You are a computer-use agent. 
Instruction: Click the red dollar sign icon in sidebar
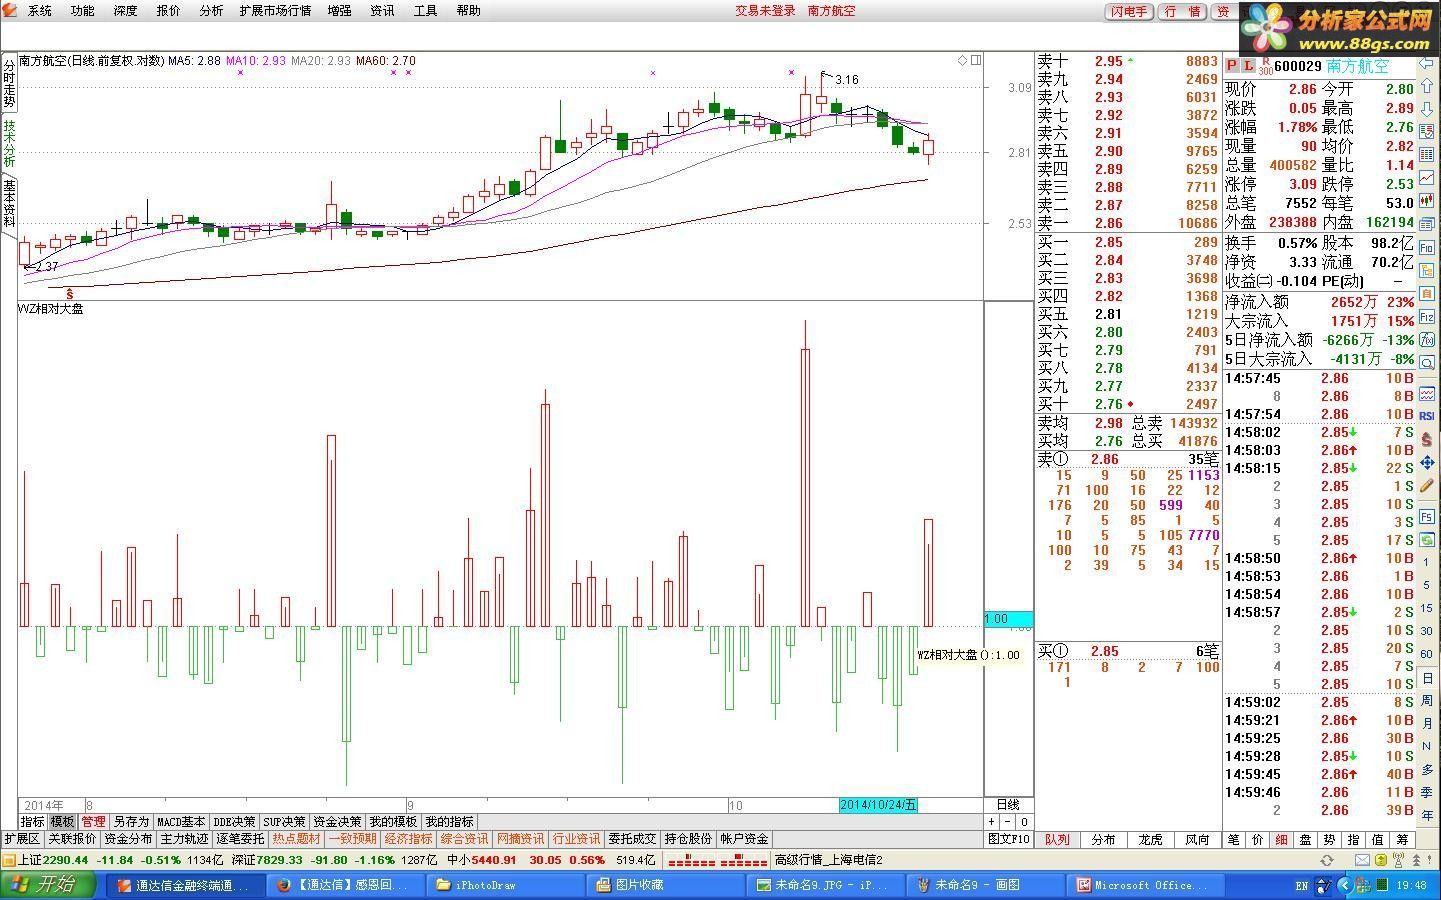1427,438
